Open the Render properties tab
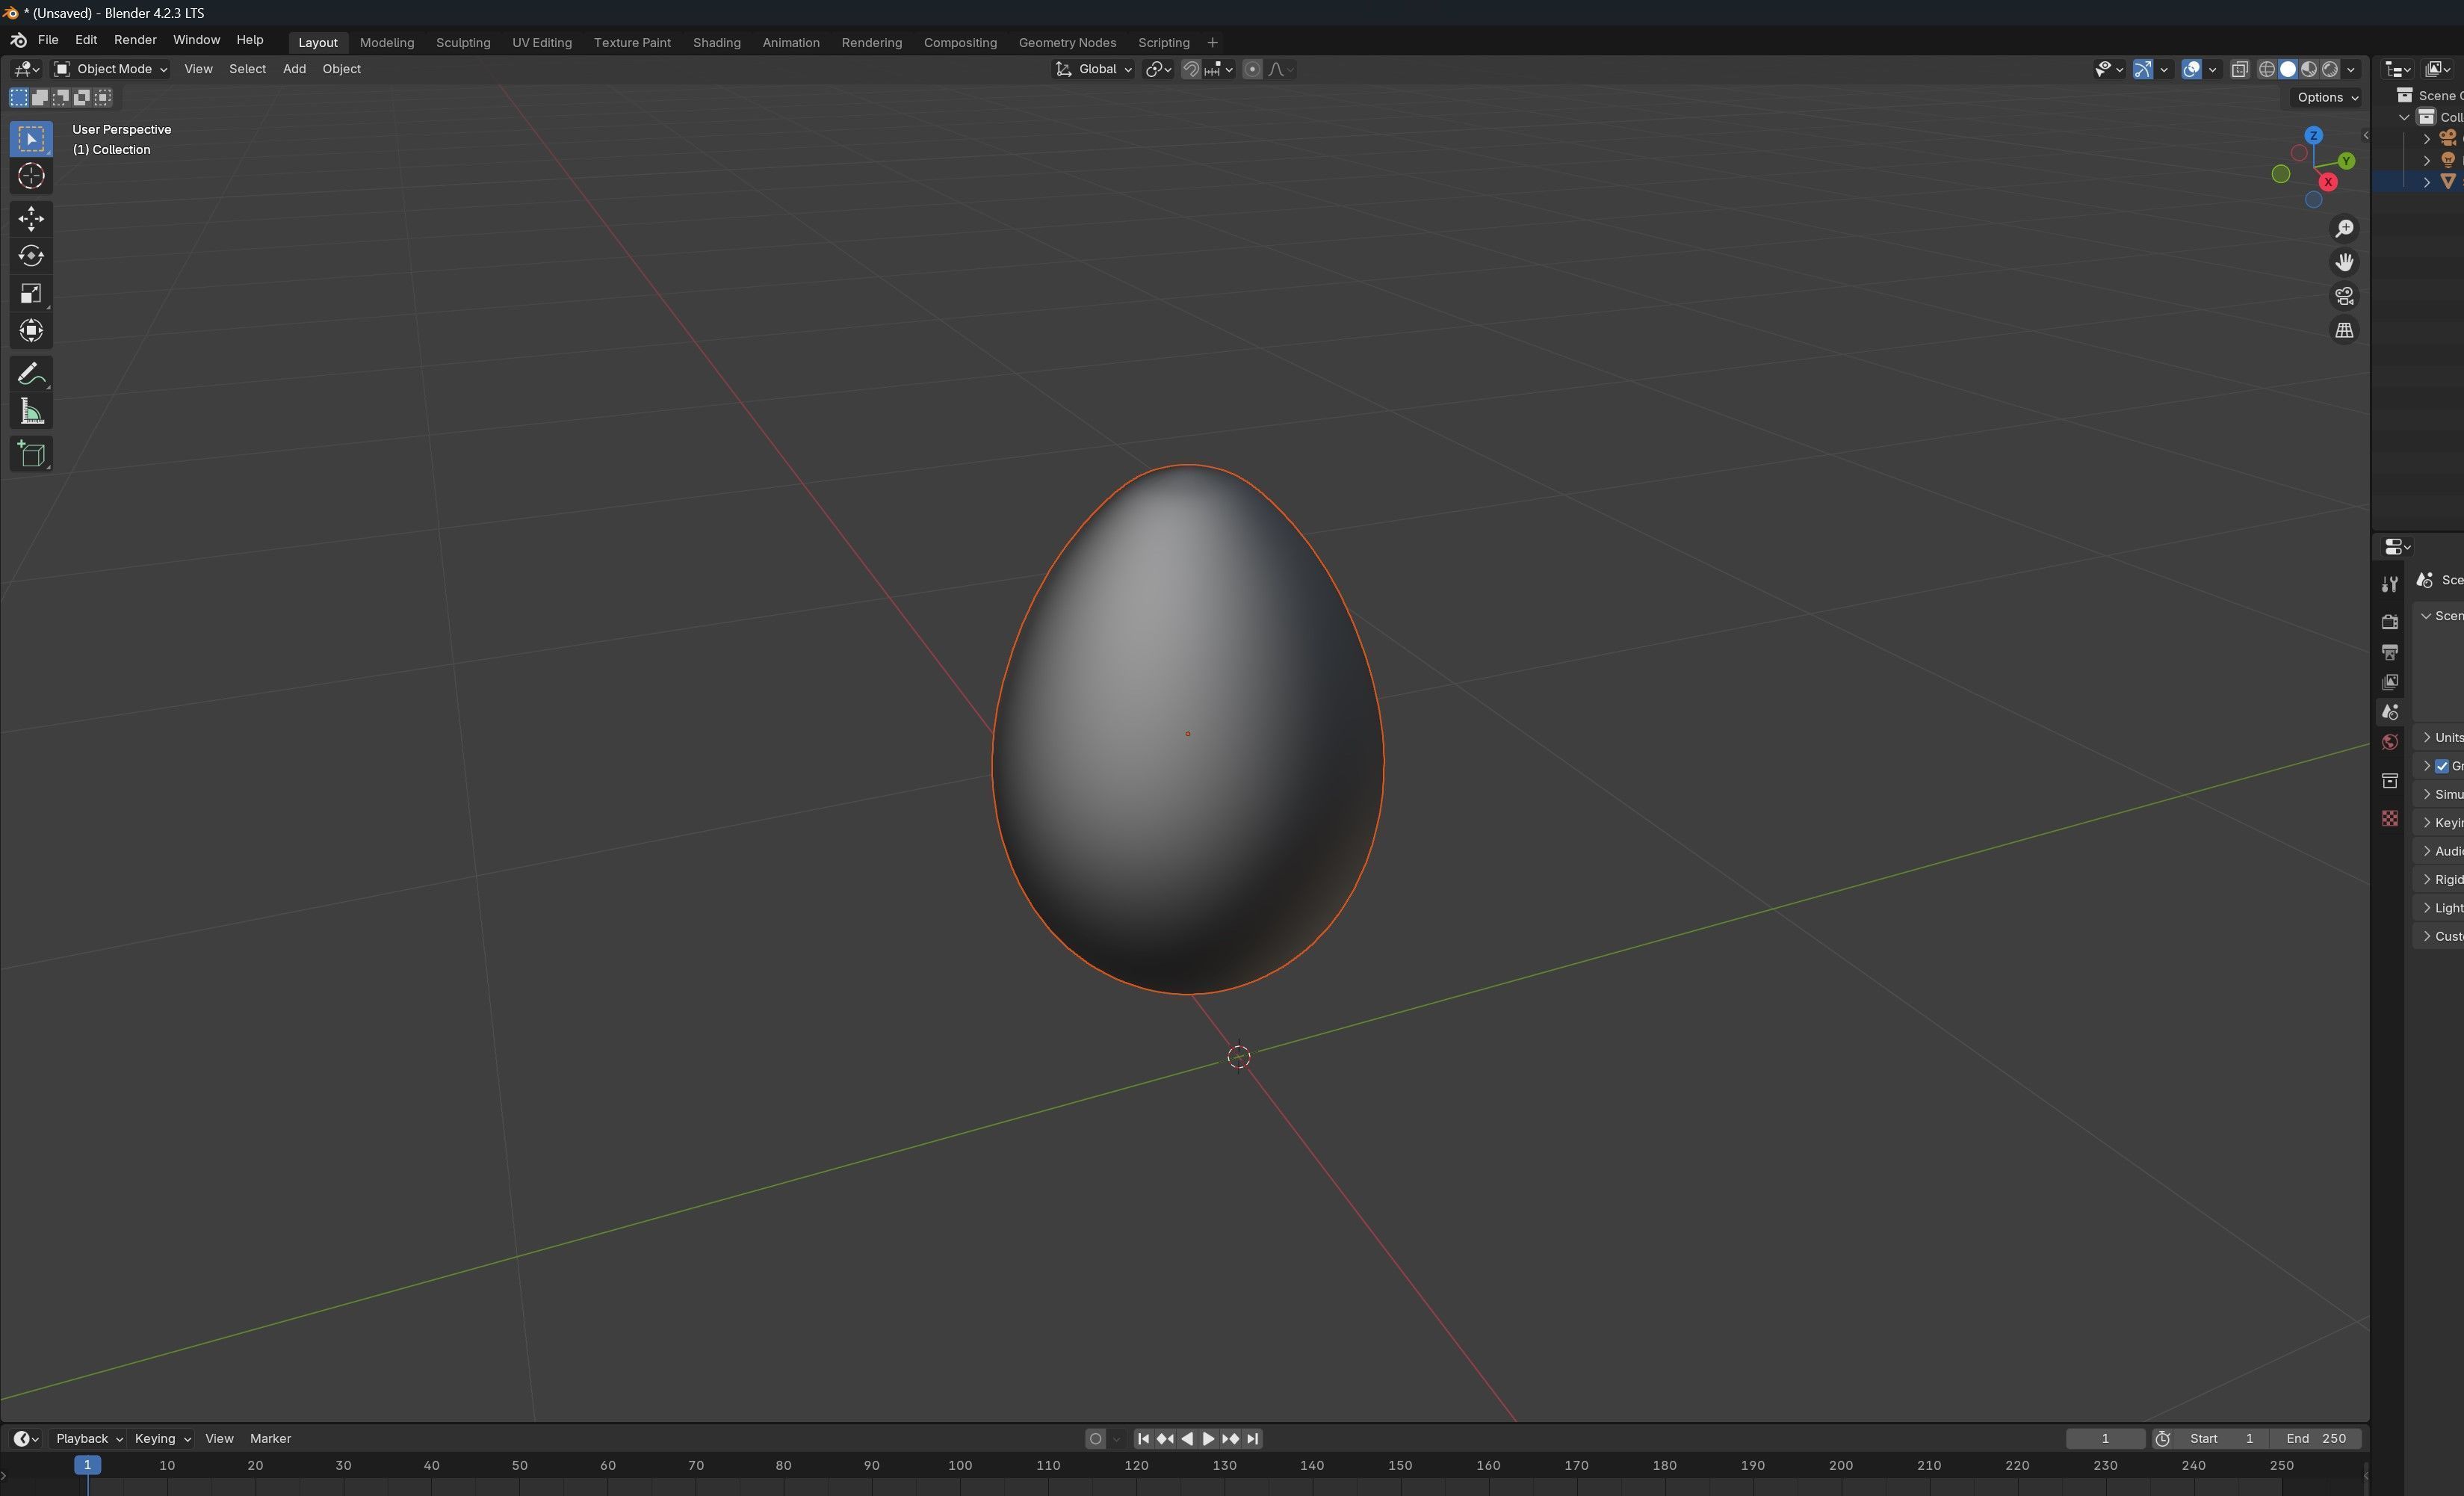This screenshot has width=2464, height=1496. (2389, 622)
